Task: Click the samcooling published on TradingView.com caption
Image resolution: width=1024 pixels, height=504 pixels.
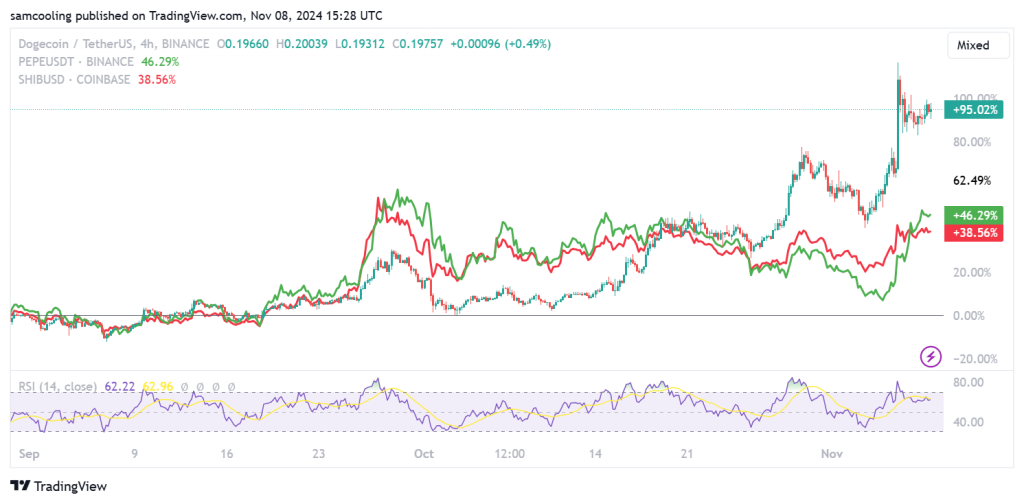Action: [x=196, y=15]
